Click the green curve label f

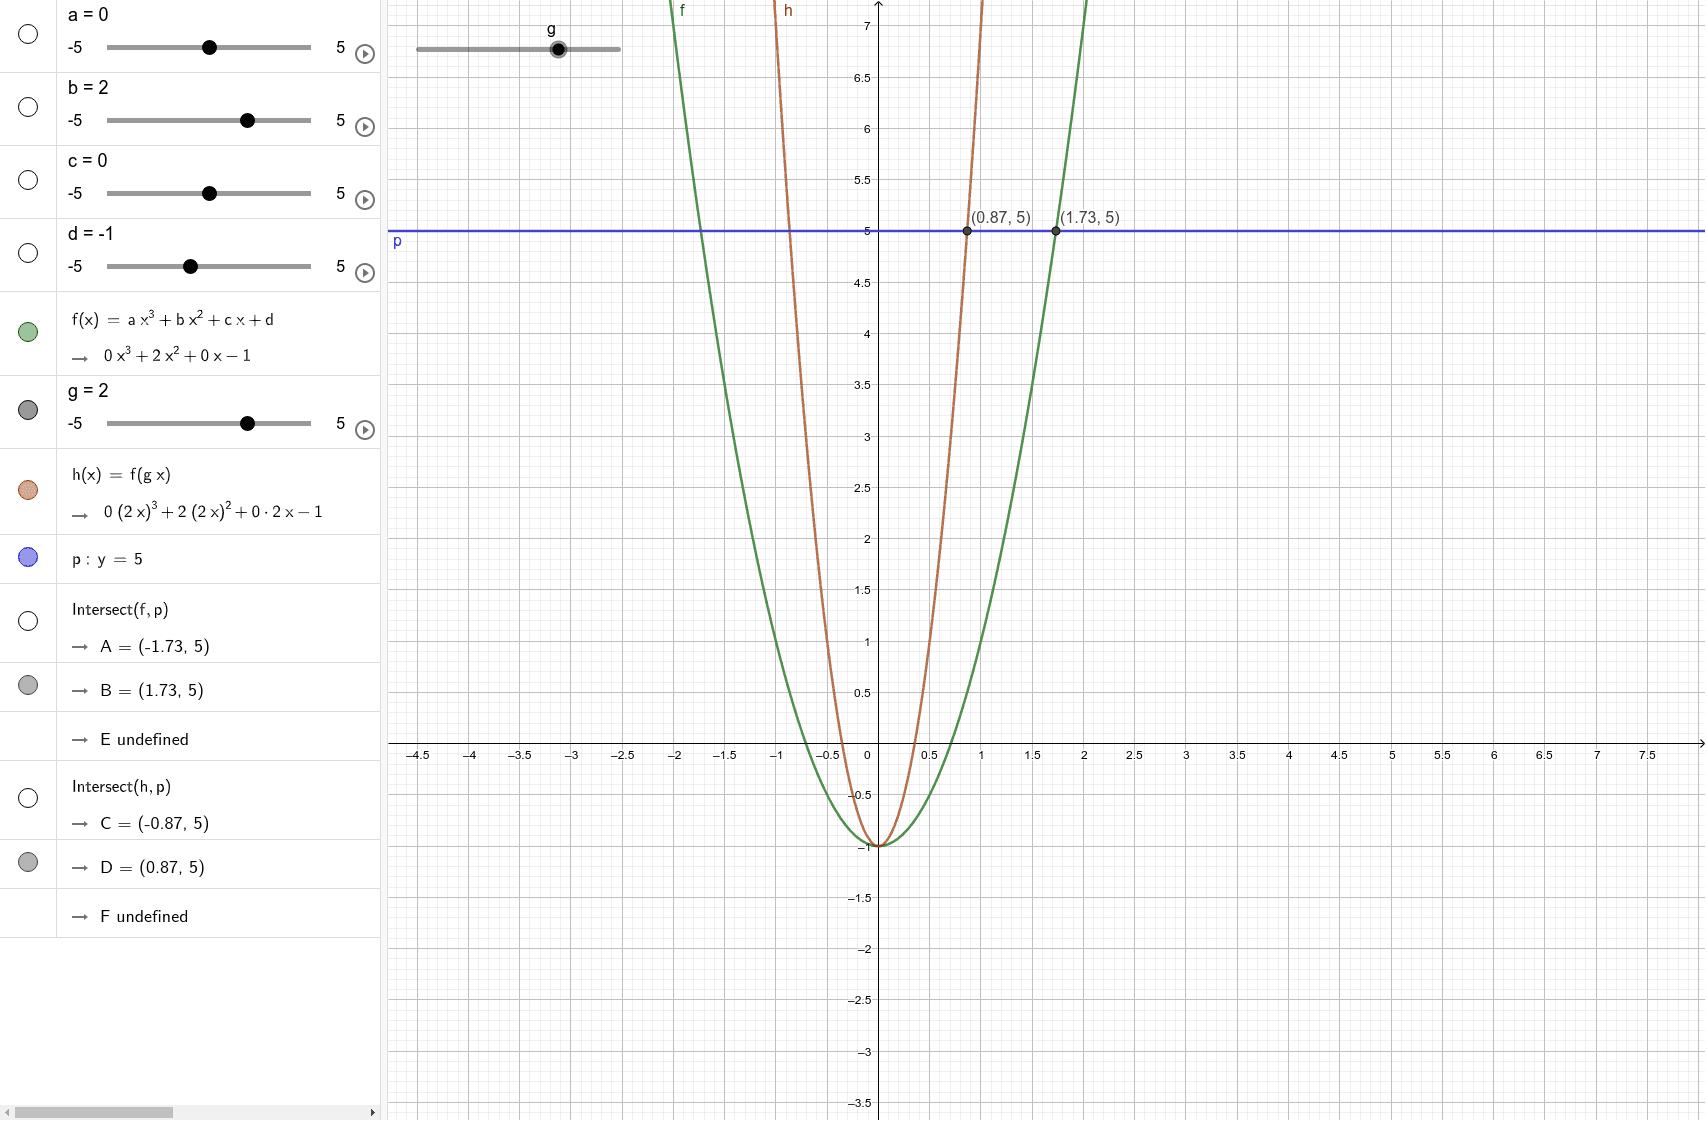[682, 11]
